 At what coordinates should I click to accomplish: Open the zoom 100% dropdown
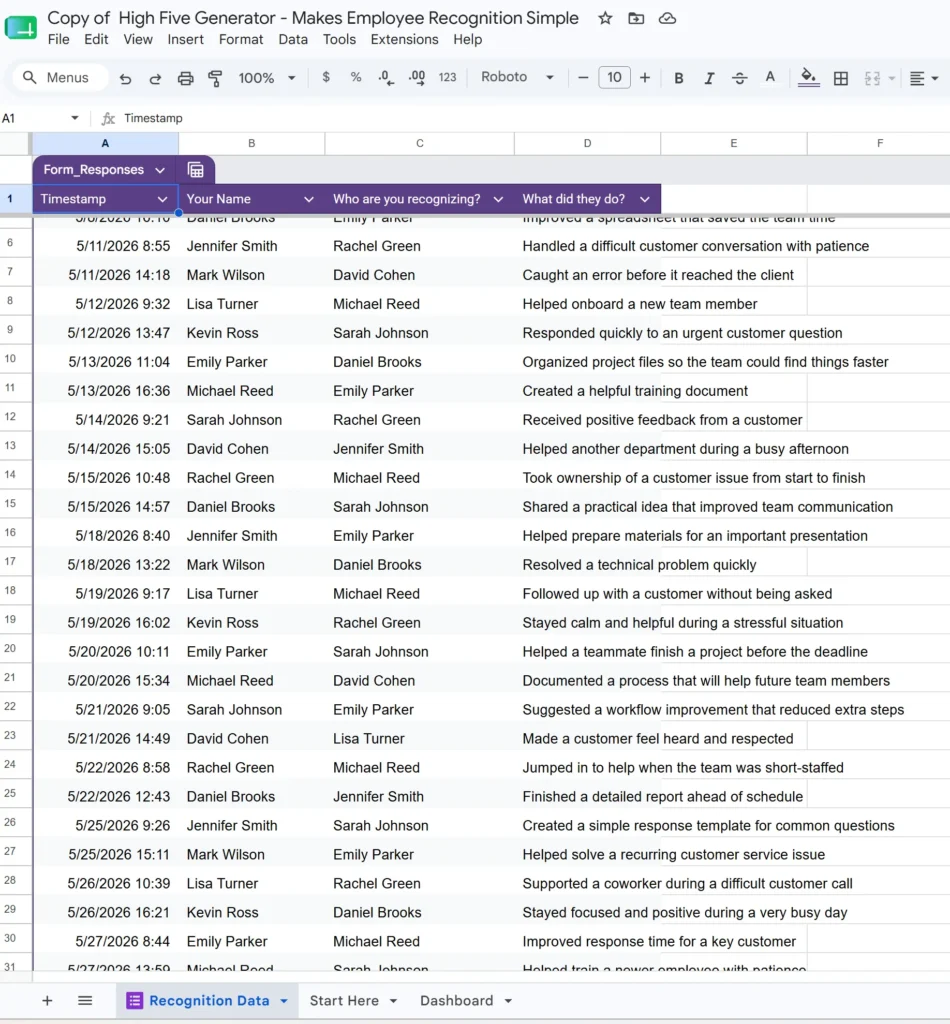(267, 78)
